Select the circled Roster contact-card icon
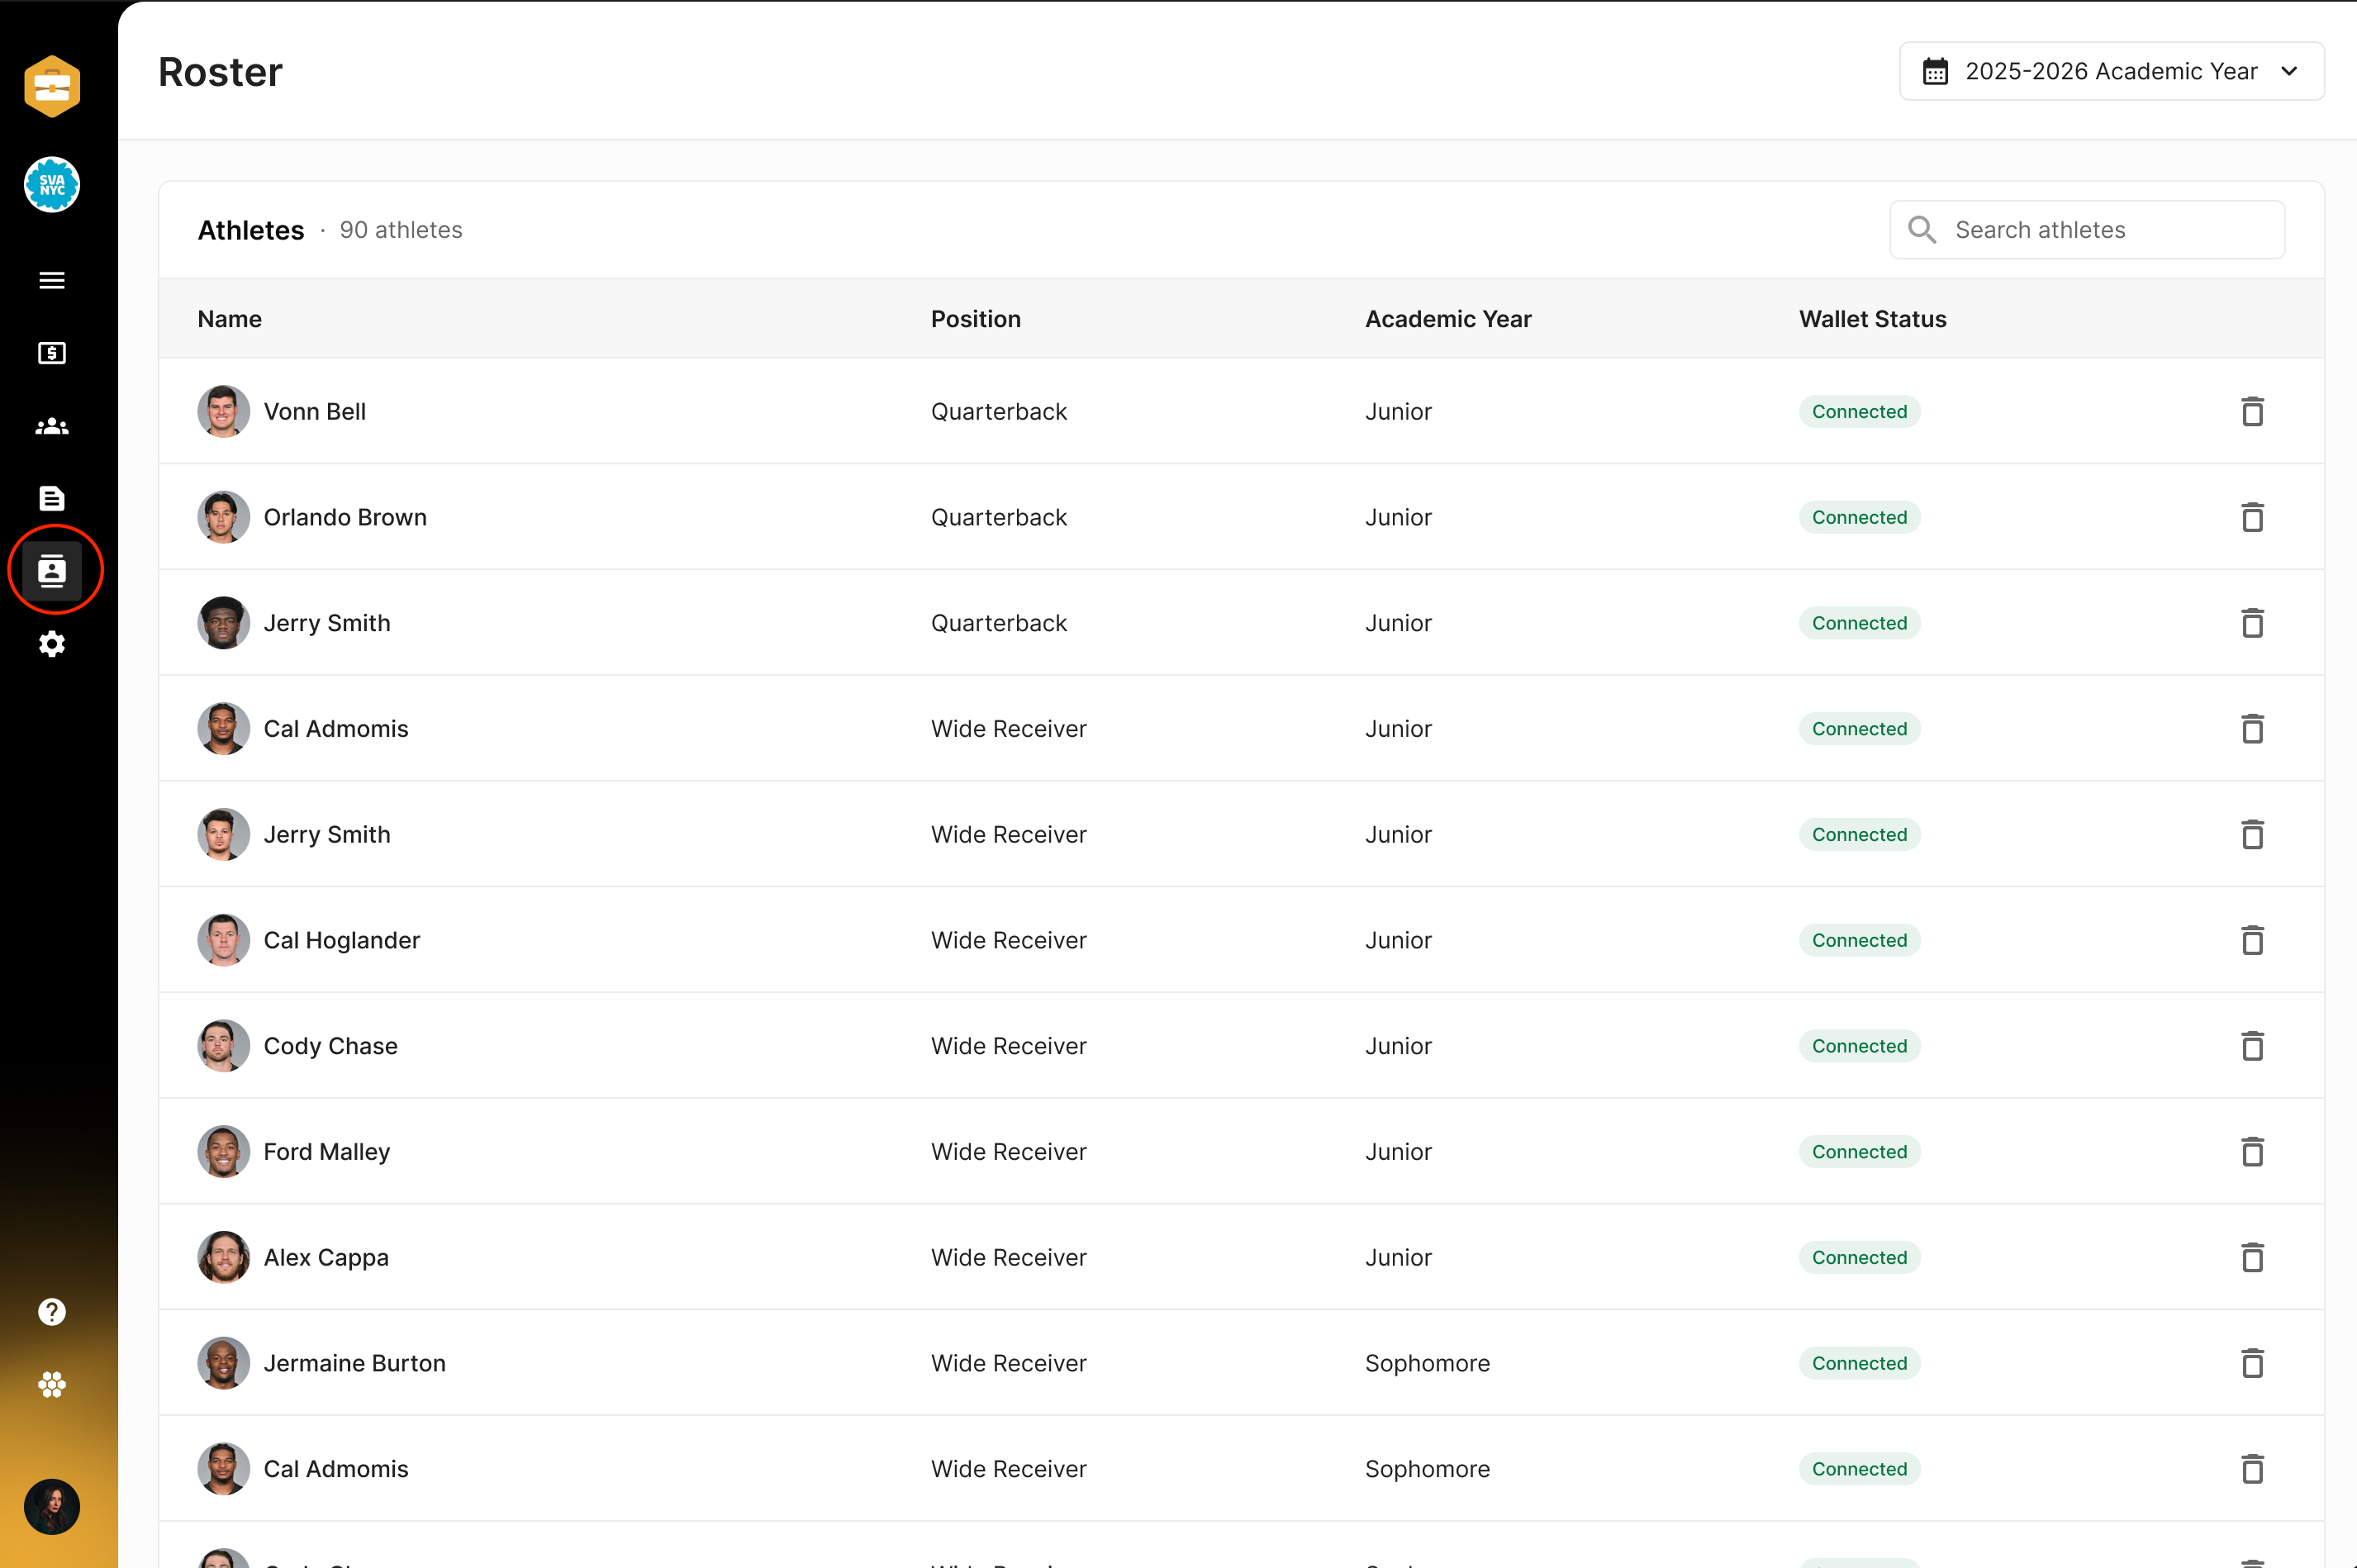 (54, 569)
